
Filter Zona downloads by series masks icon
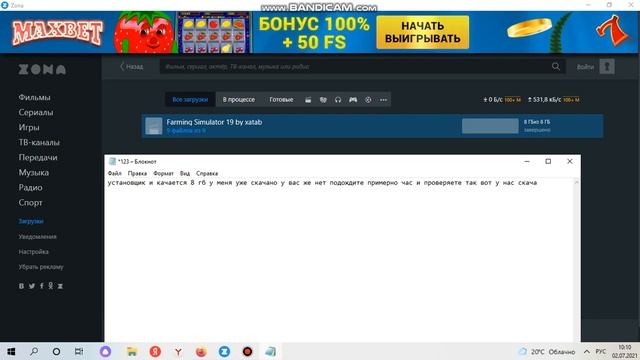point(323,100)
